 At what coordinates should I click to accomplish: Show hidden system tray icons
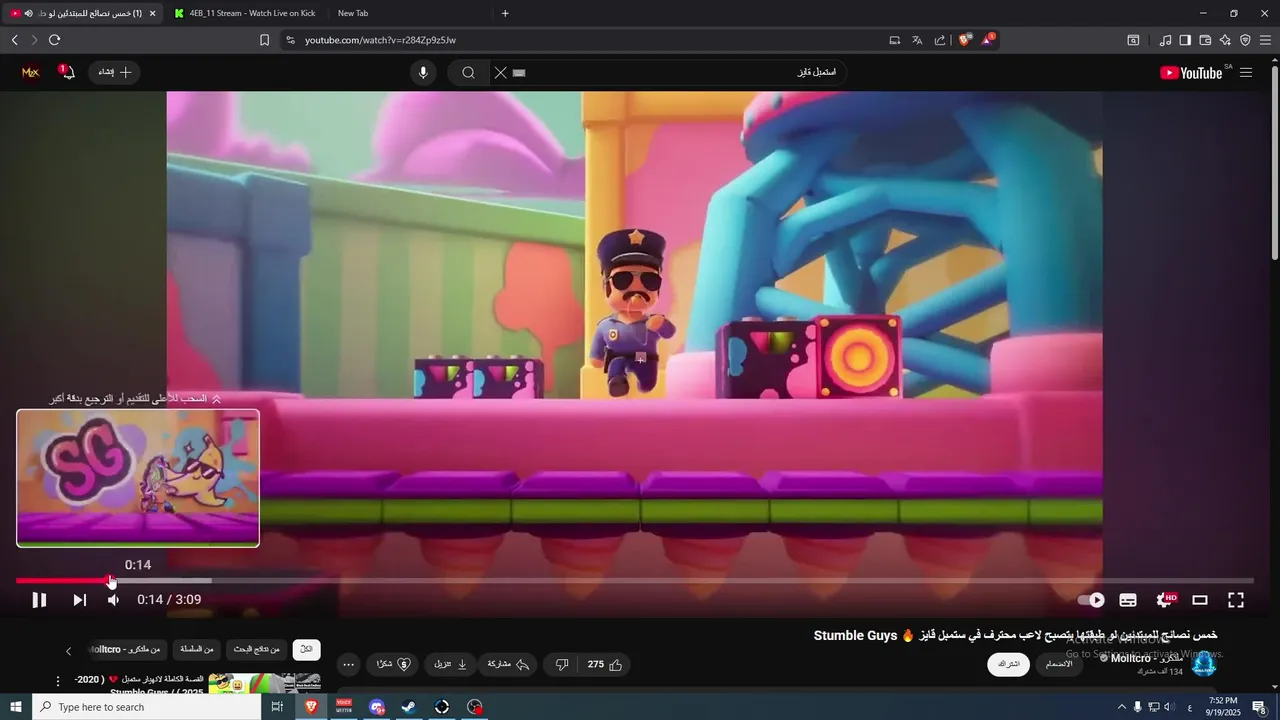coord(1122,707)
